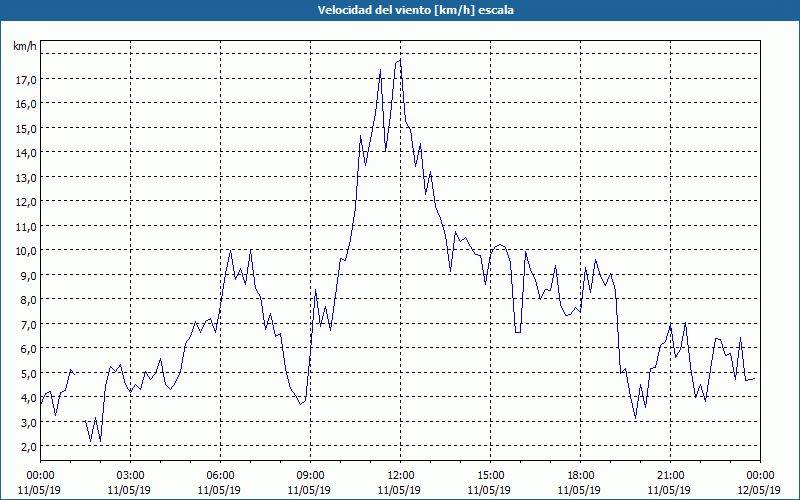The image size is (800, 500).
Task: Click the 15,0 y-axis label
Action: click(x=26, y=128)
